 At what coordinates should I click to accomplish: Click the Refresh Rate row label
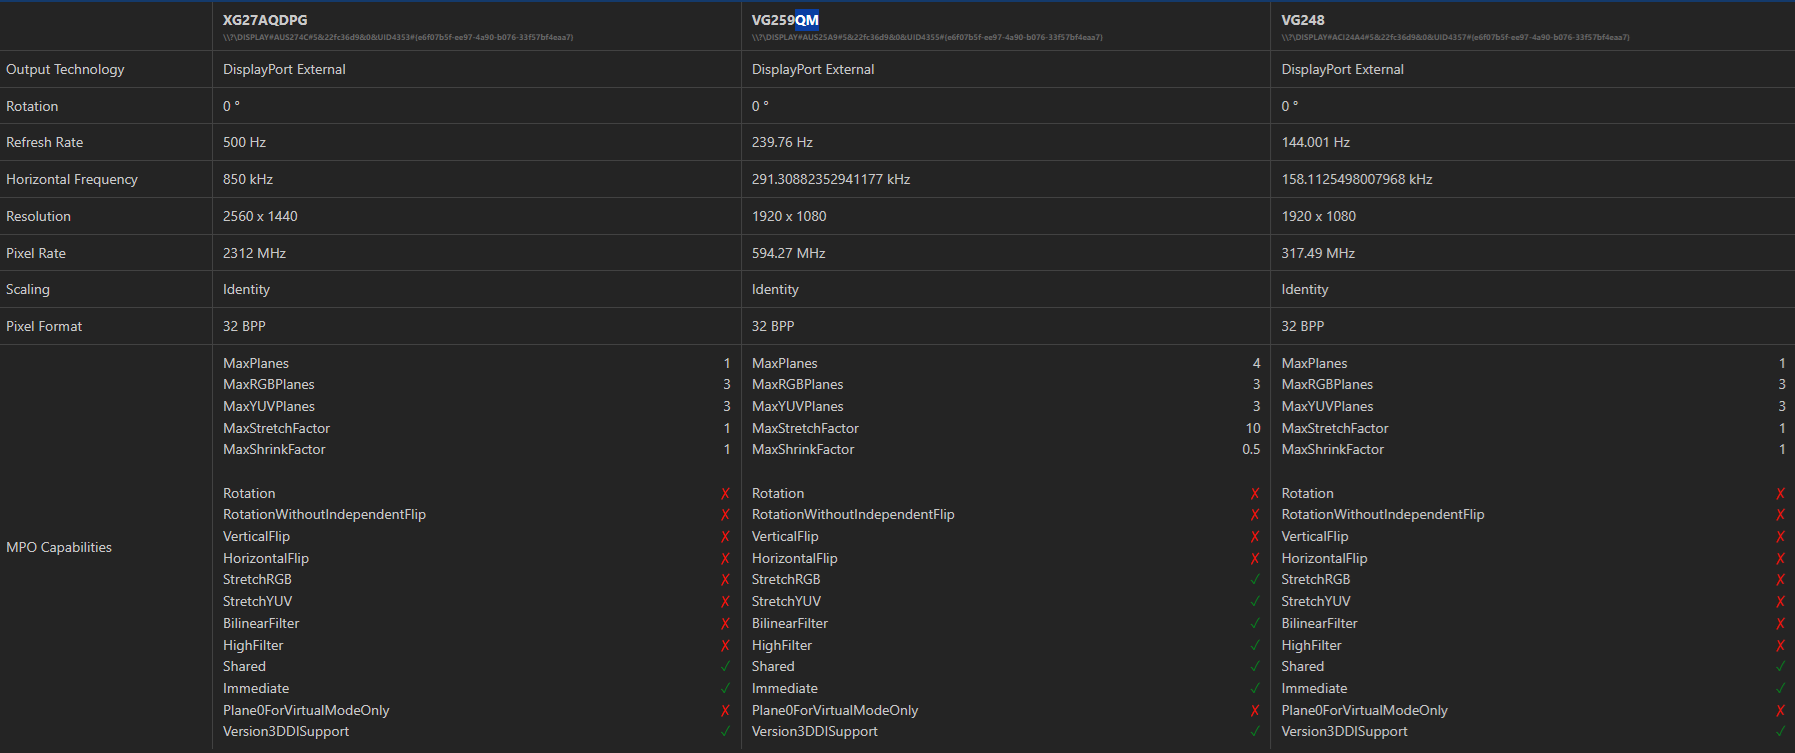[44, 143]
